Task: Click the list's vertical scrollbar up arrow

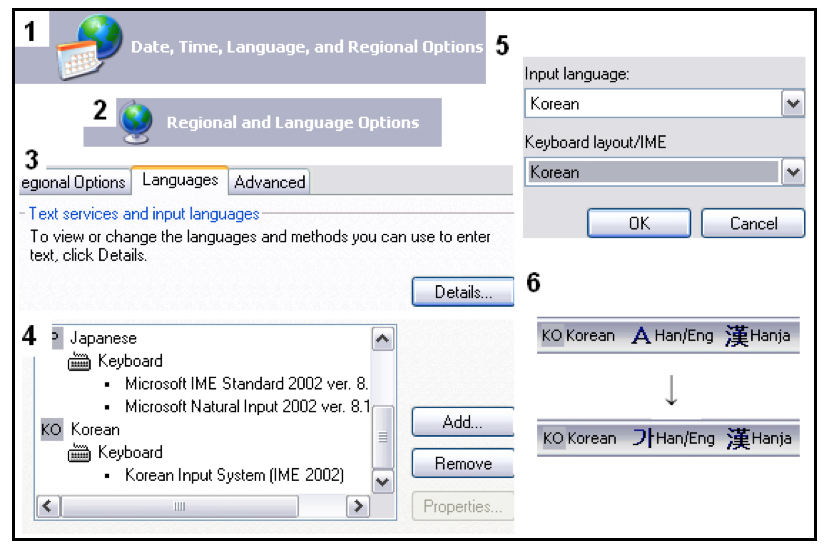Action: (x=383, y=339)
